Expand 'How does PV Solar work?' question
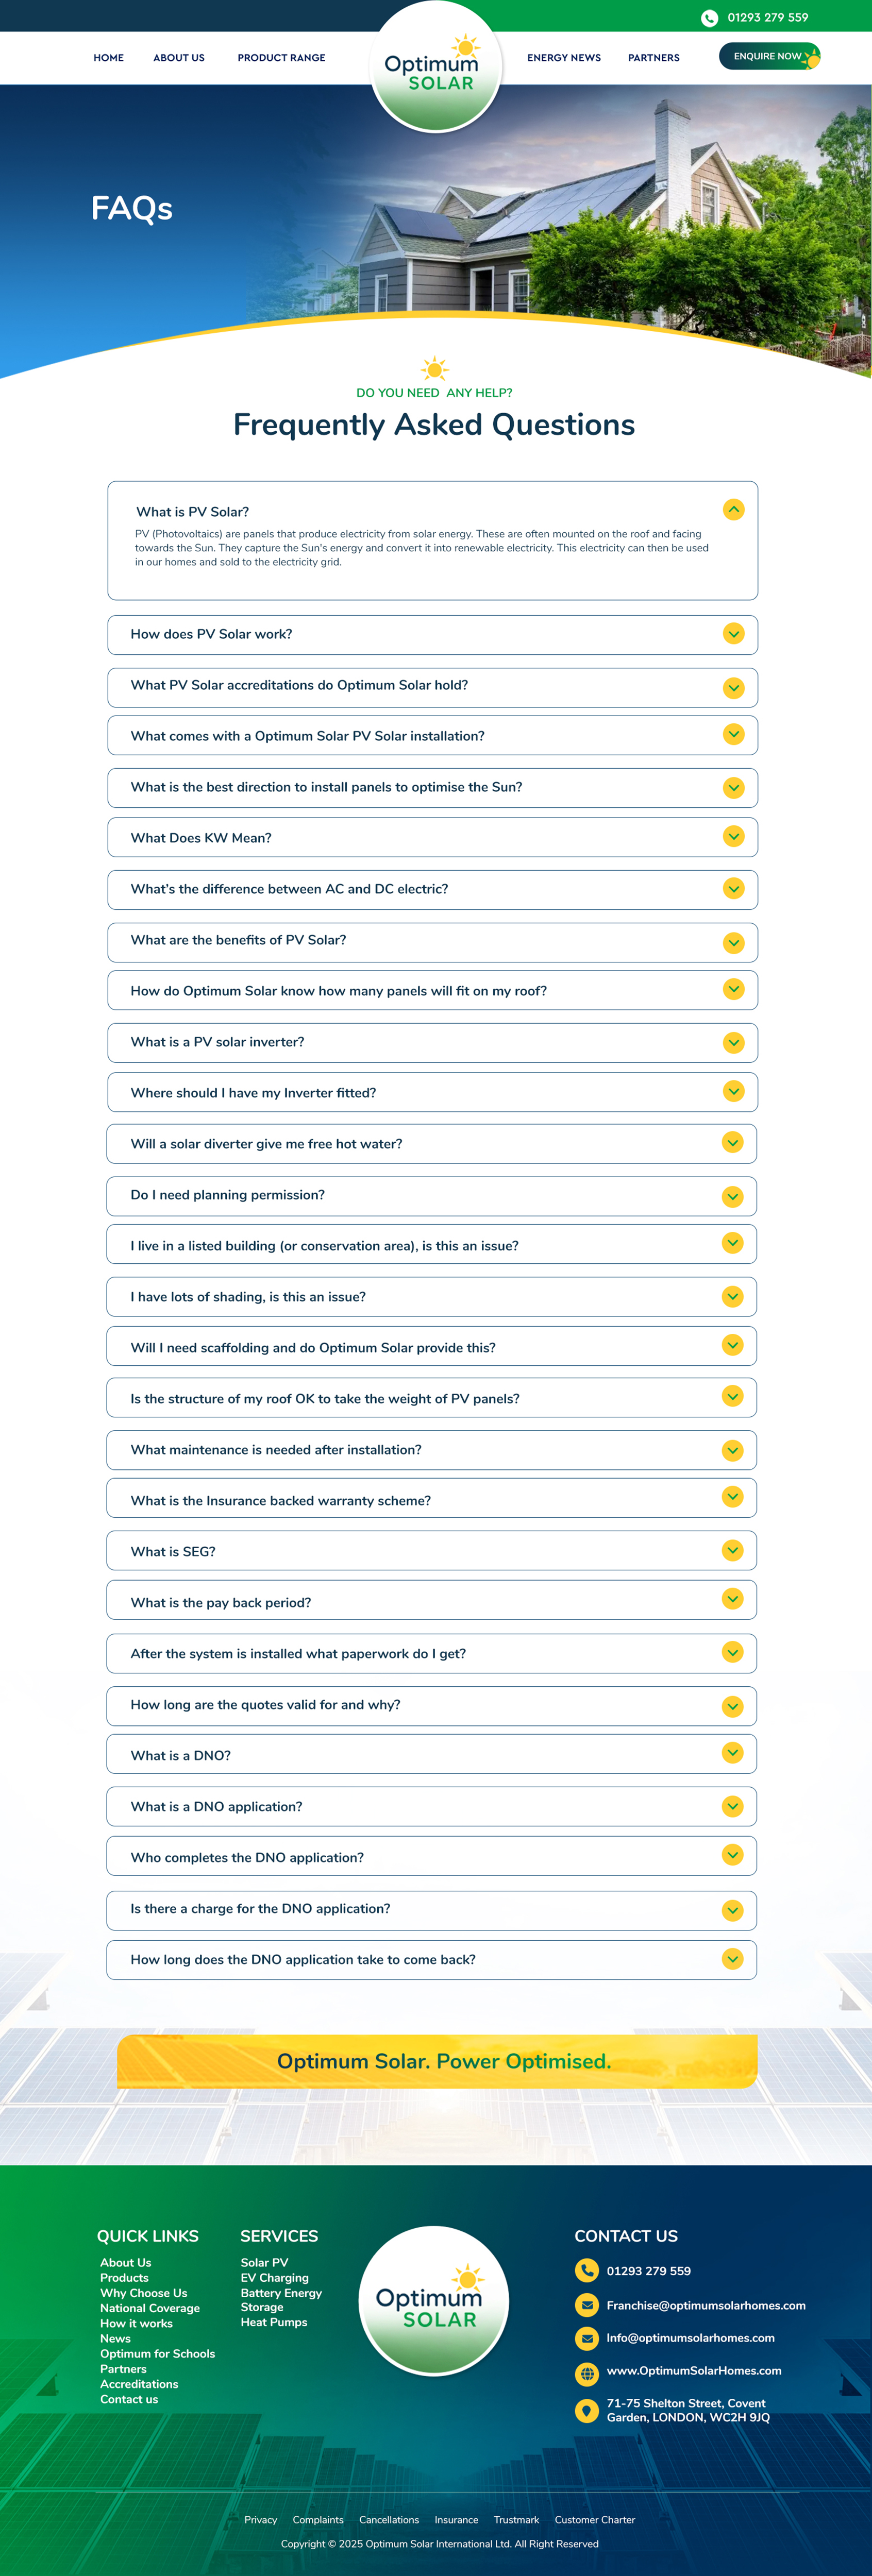The height and width of the screenshot is (2576, 872). [x=733, y=634]
